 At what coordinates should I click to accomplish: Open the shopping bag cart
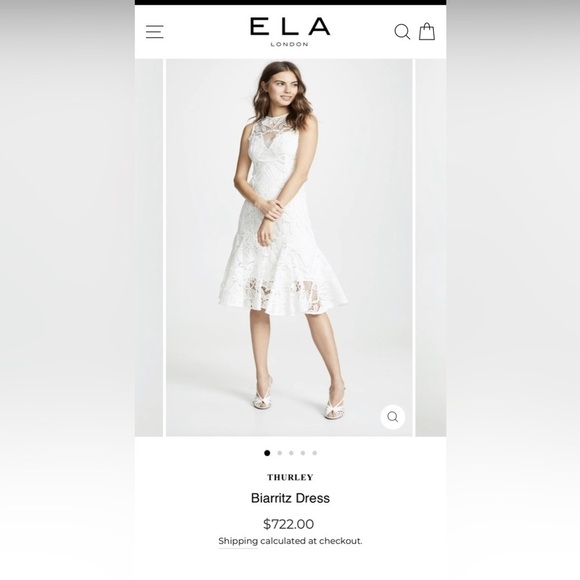pyautogui.click(x=427, y=31)
